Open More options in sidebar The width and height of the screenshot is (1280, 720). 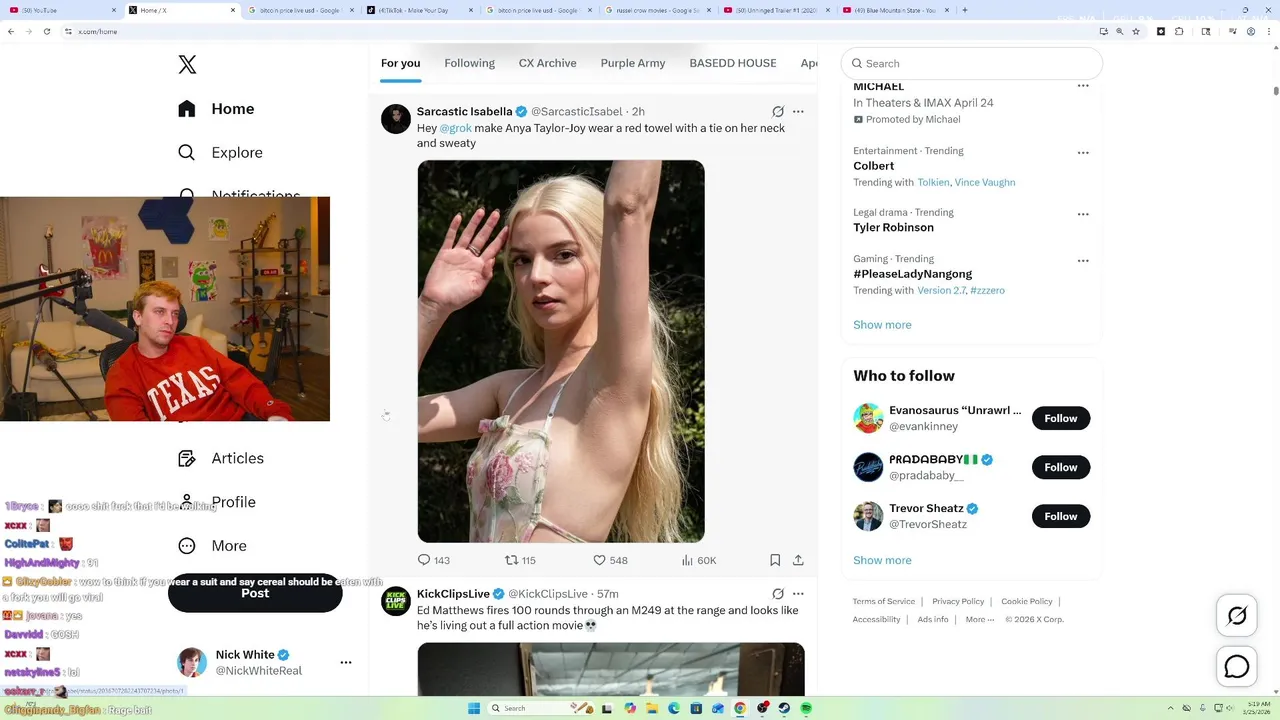coord(212,546)
